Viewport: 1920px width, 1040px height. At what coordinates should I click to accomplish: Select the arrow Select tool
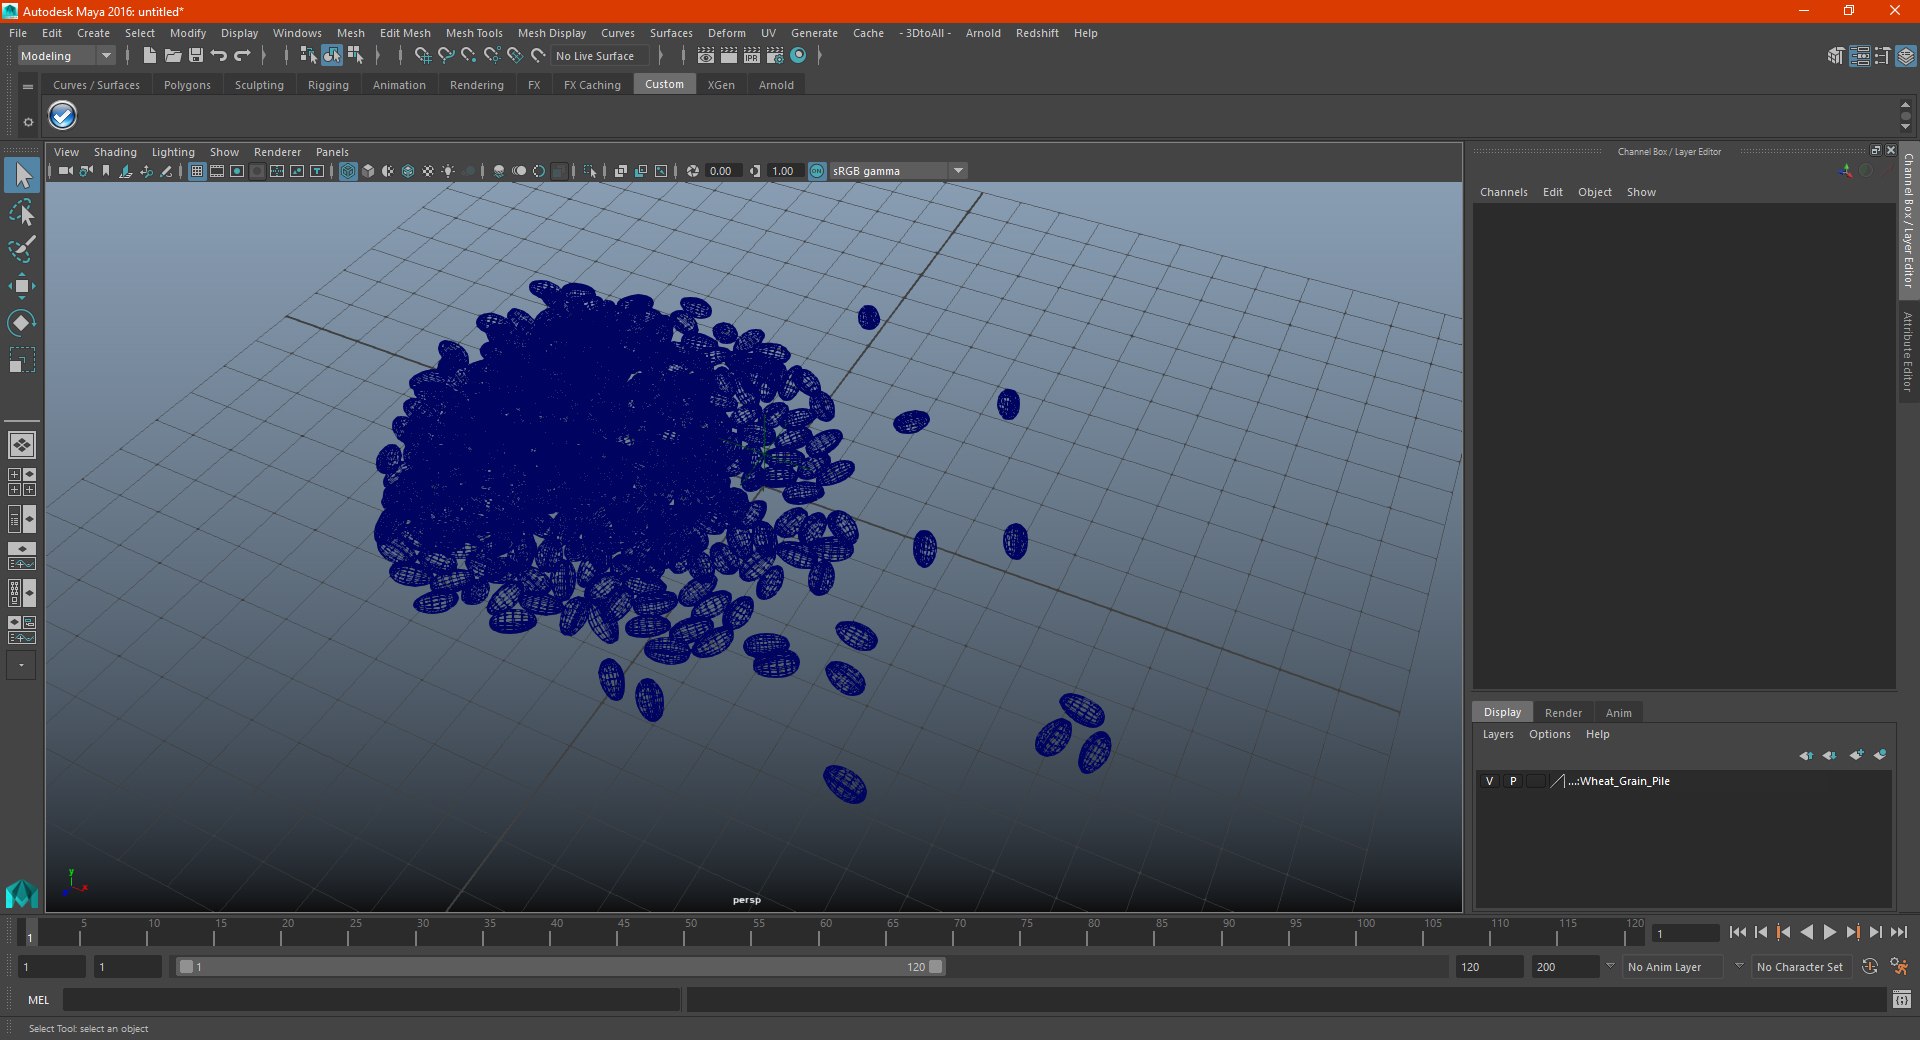coord(22,175)
